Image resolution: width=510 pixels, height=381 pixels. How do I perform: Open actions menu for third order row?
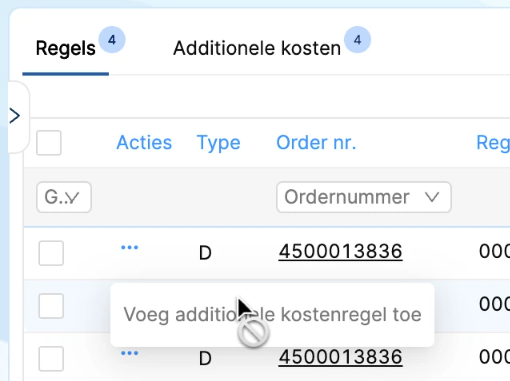(129, 353)
